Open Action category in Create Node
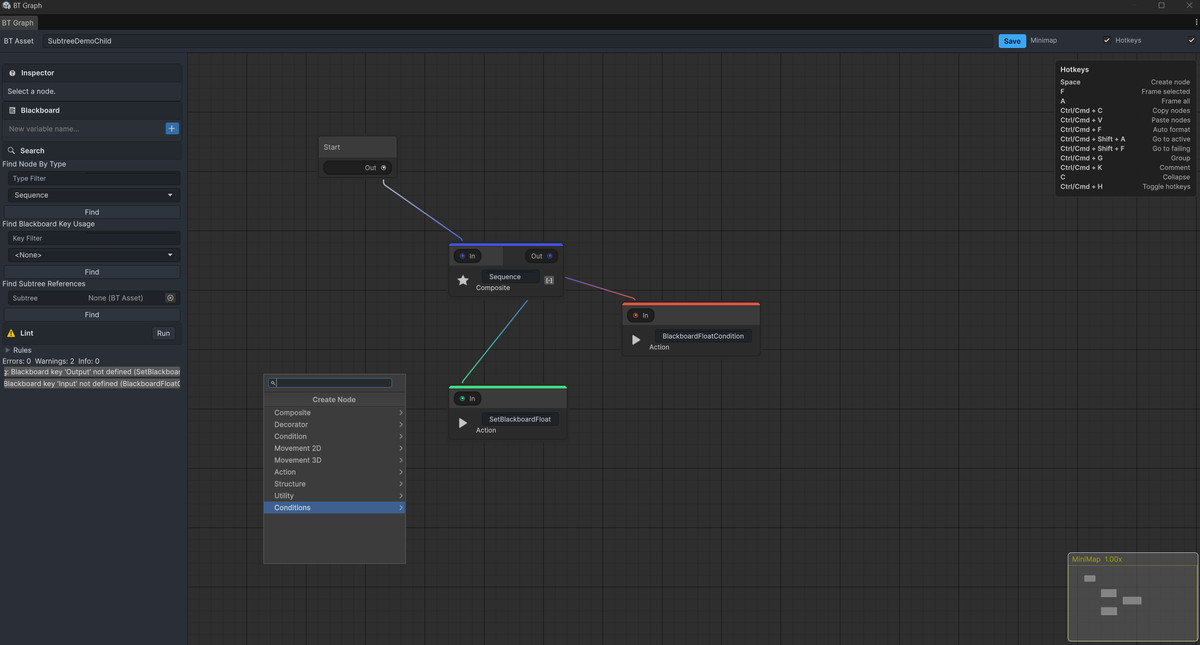Image resolution: width=1200 pixels, height=645 pixels. tap(334, 472)
